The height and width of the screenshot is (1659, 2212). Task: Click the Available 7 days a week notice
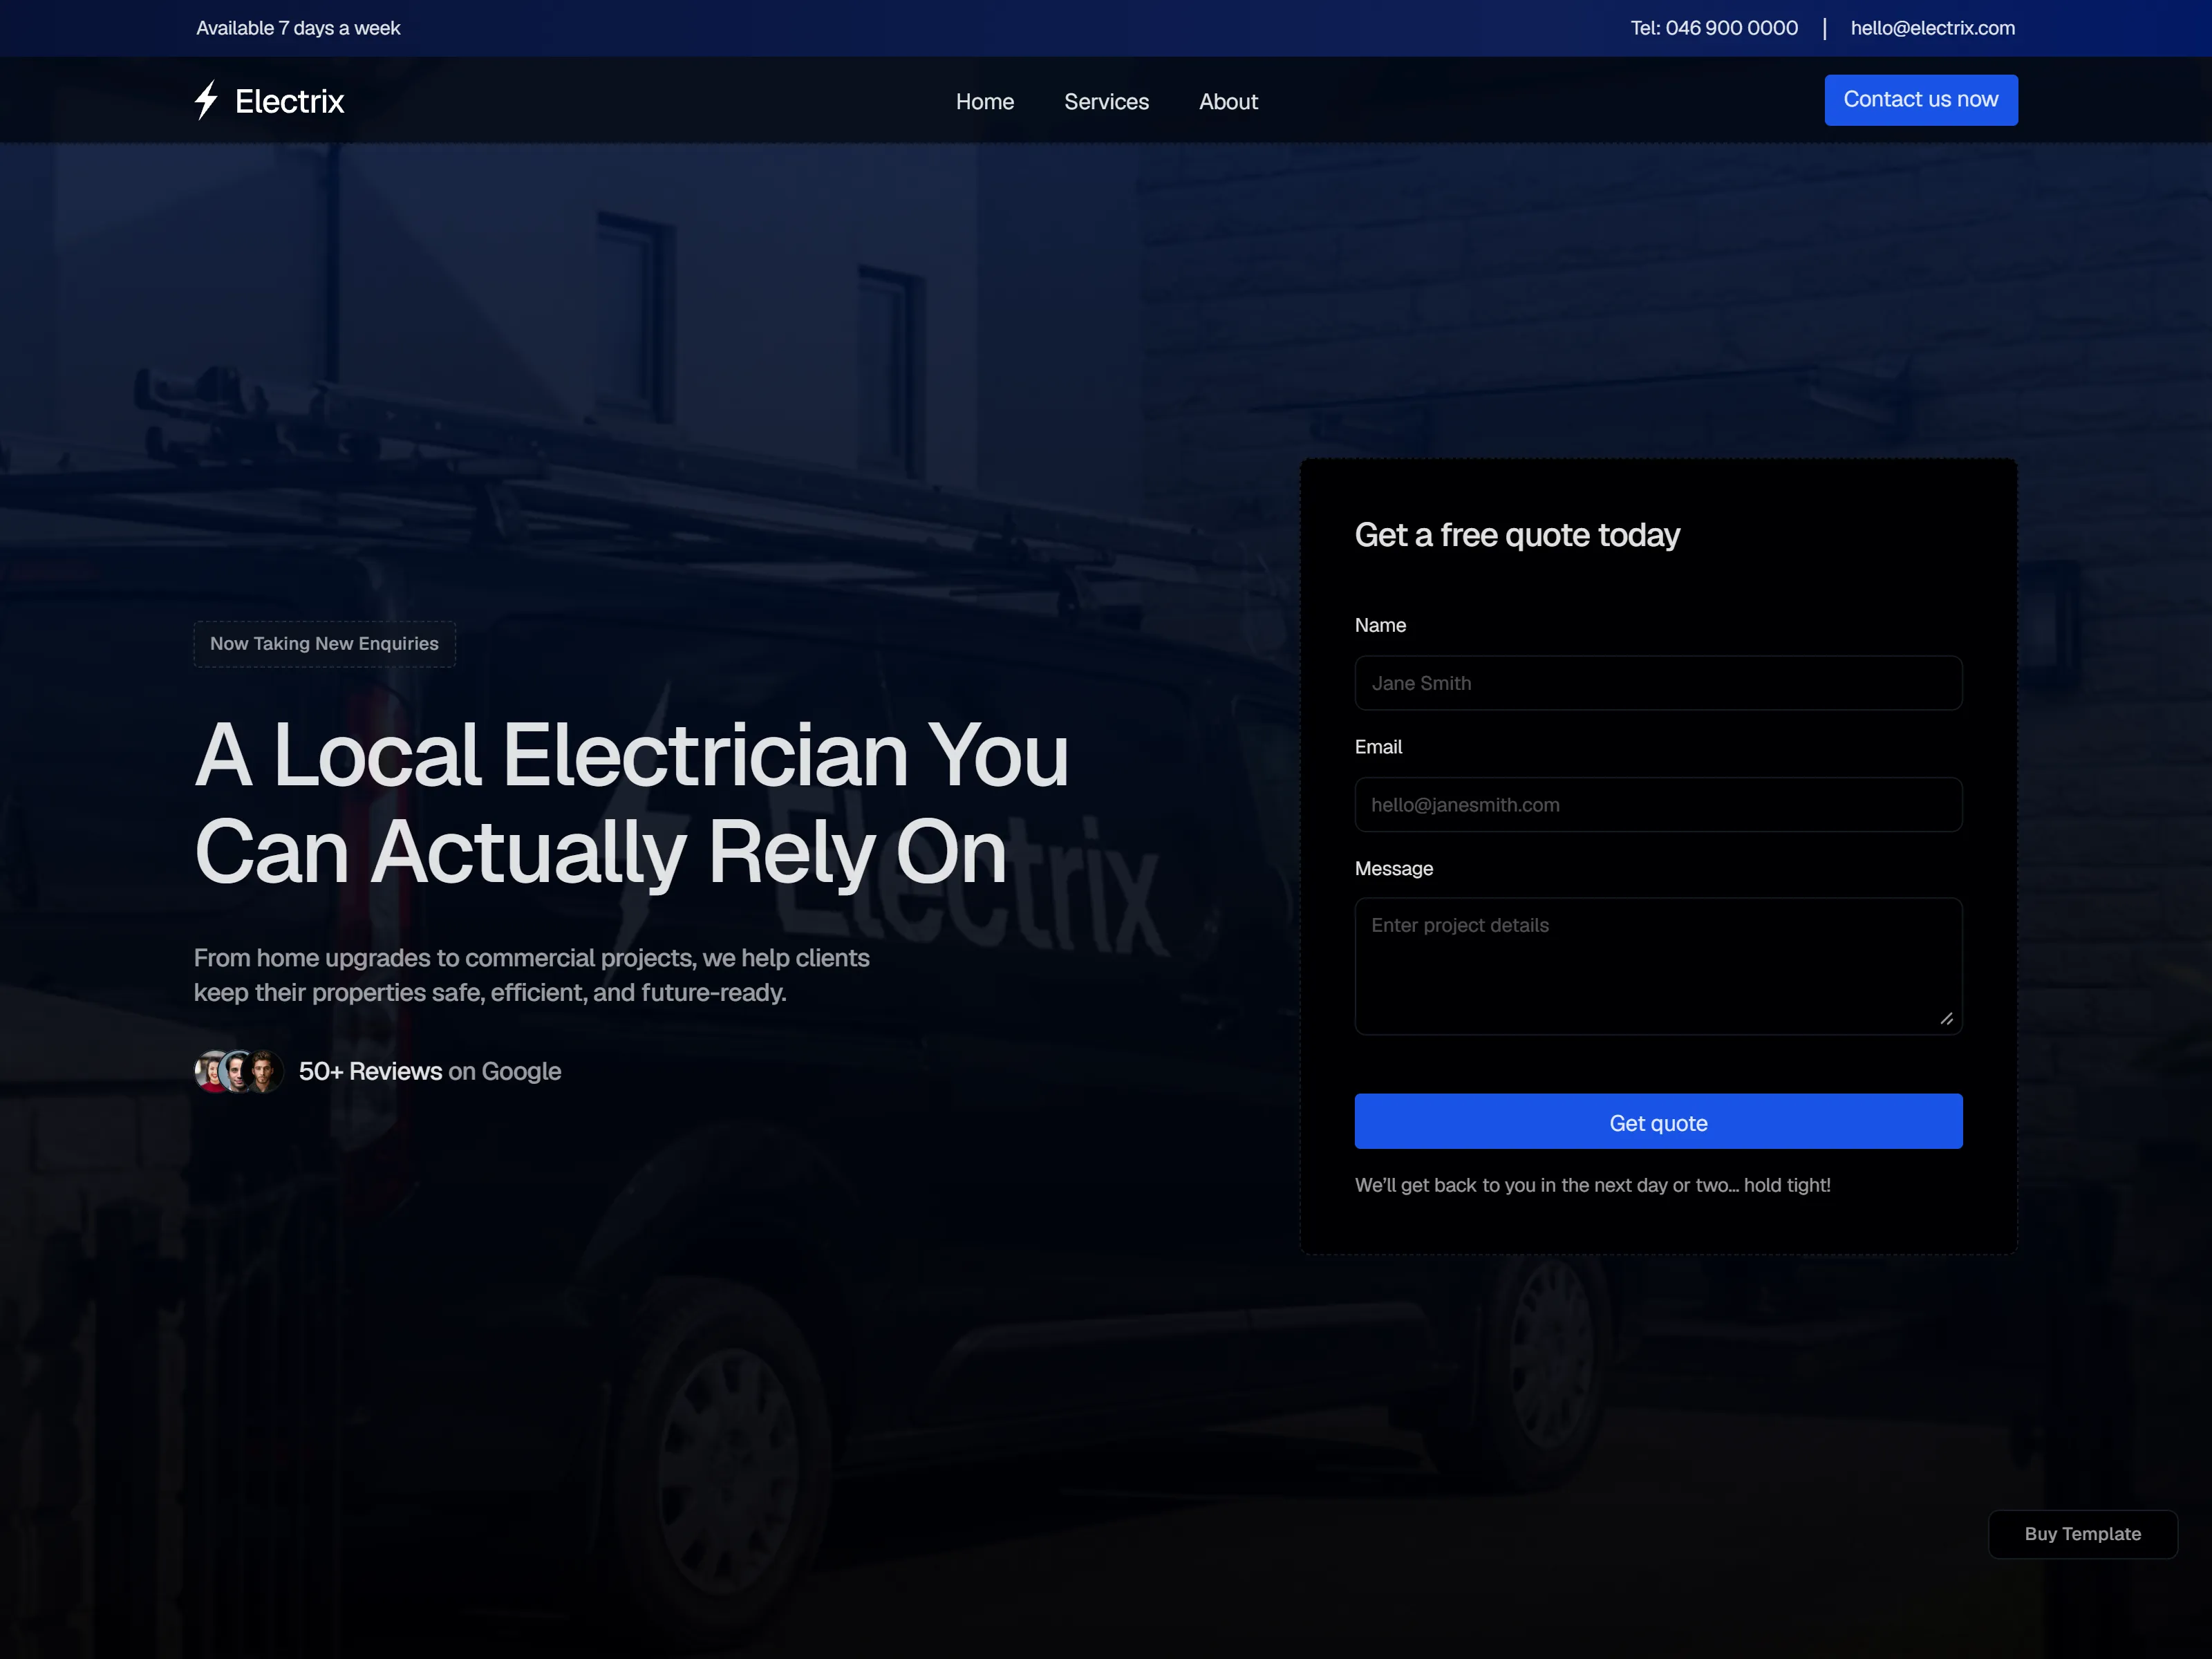[x=298, y=28]
